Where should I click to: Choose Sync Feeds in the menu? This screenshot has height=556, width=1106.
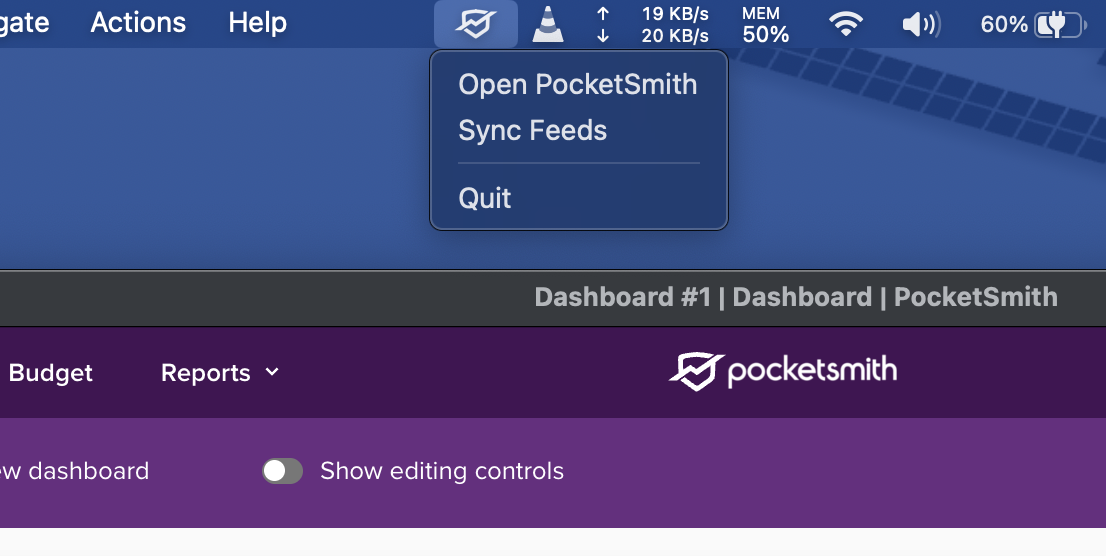tap(532, 131)
